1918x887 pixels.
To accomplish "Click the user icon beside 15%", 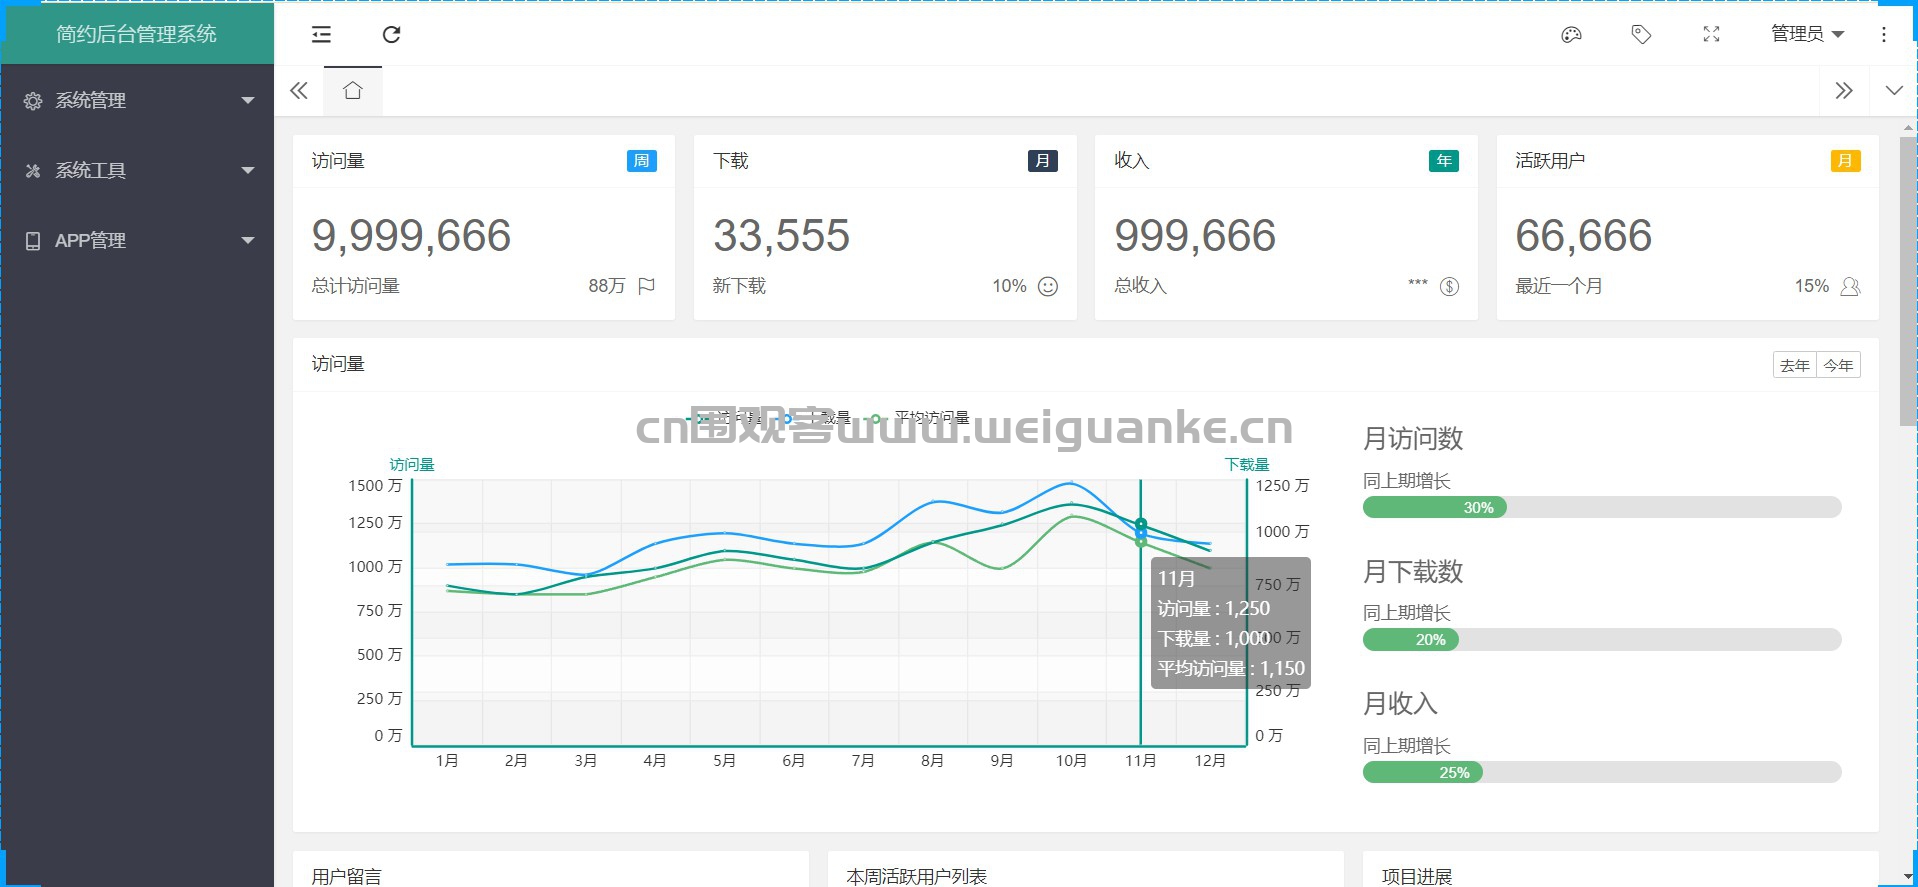I will coord(1850,287).
